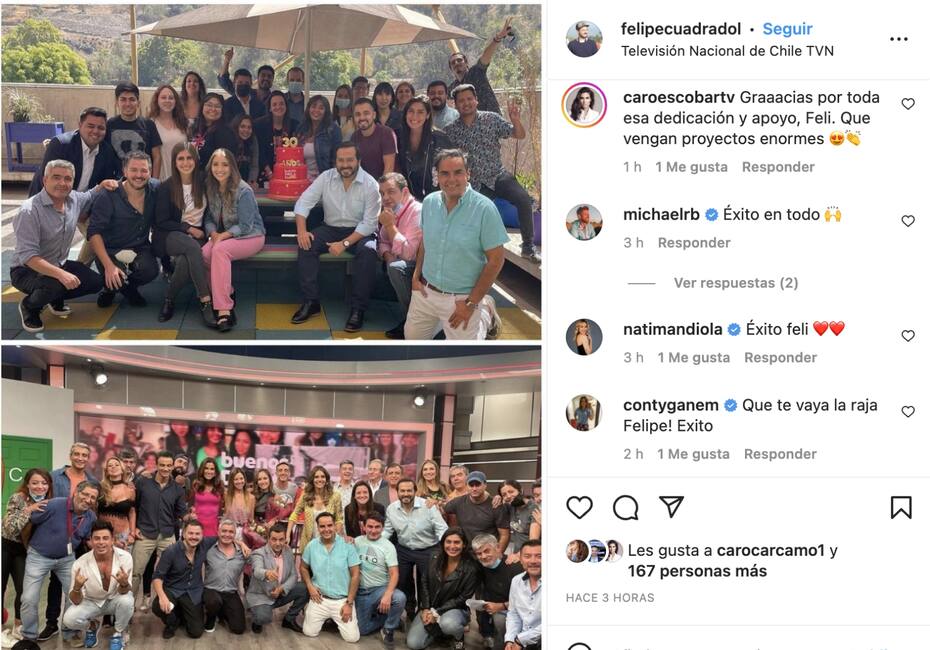Open comments via speech bubble icon
The image size is (930, 650).
tap(626, 508)
